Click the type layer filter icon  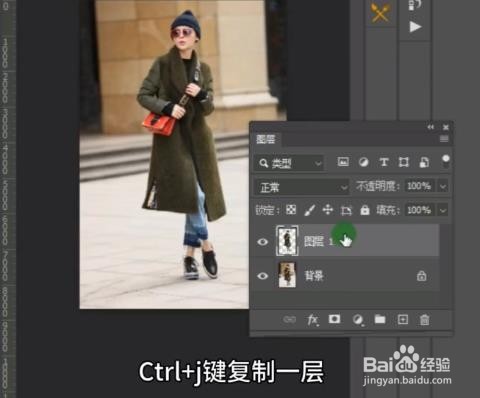click(384, 162)
